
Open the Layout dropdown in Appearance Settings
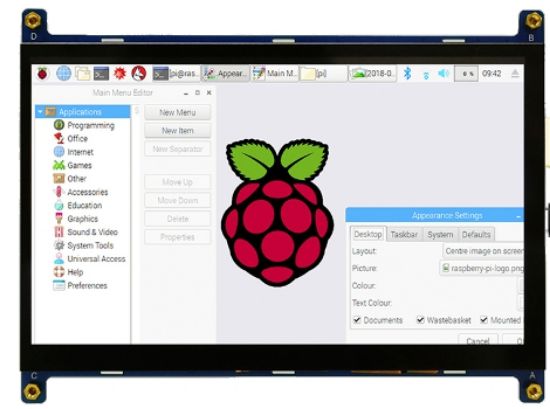[x=483, y=251]
